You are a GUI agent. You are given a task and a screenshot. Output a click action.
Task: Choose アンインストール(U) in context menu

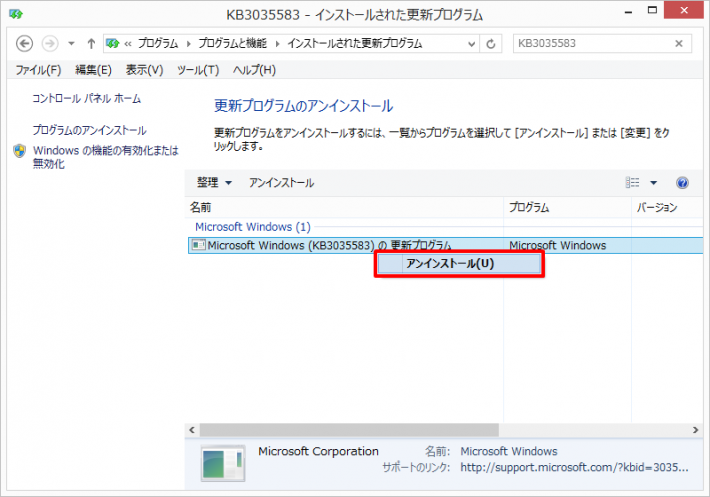pos(459,263)
